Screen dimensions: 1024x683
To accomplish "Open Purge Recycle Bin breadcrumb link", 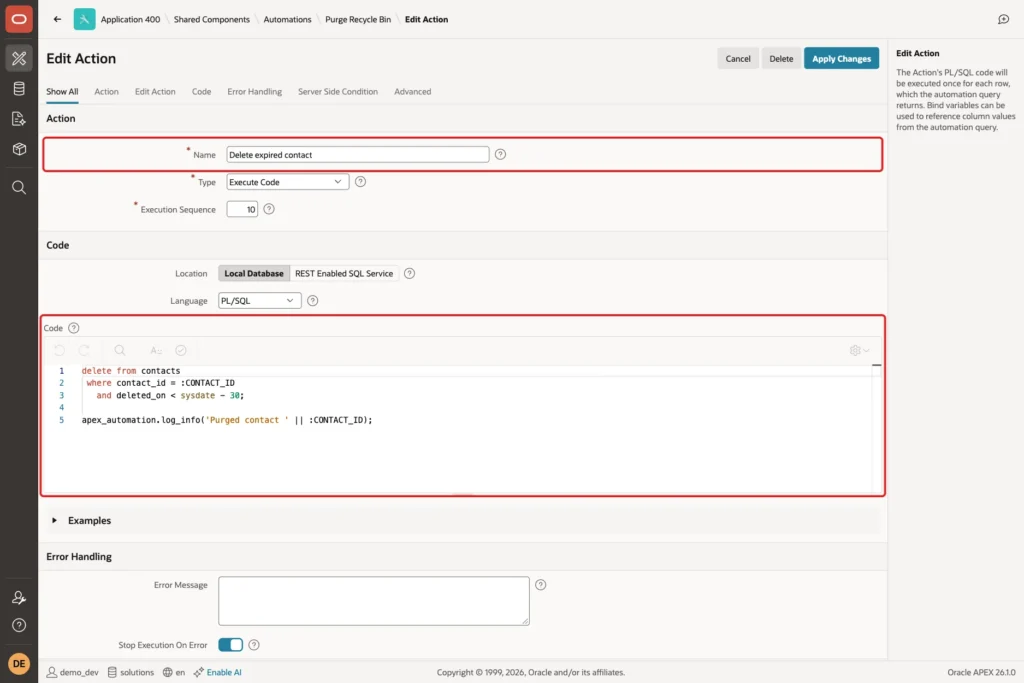I will pyautogui.click(x=358, y=19).
